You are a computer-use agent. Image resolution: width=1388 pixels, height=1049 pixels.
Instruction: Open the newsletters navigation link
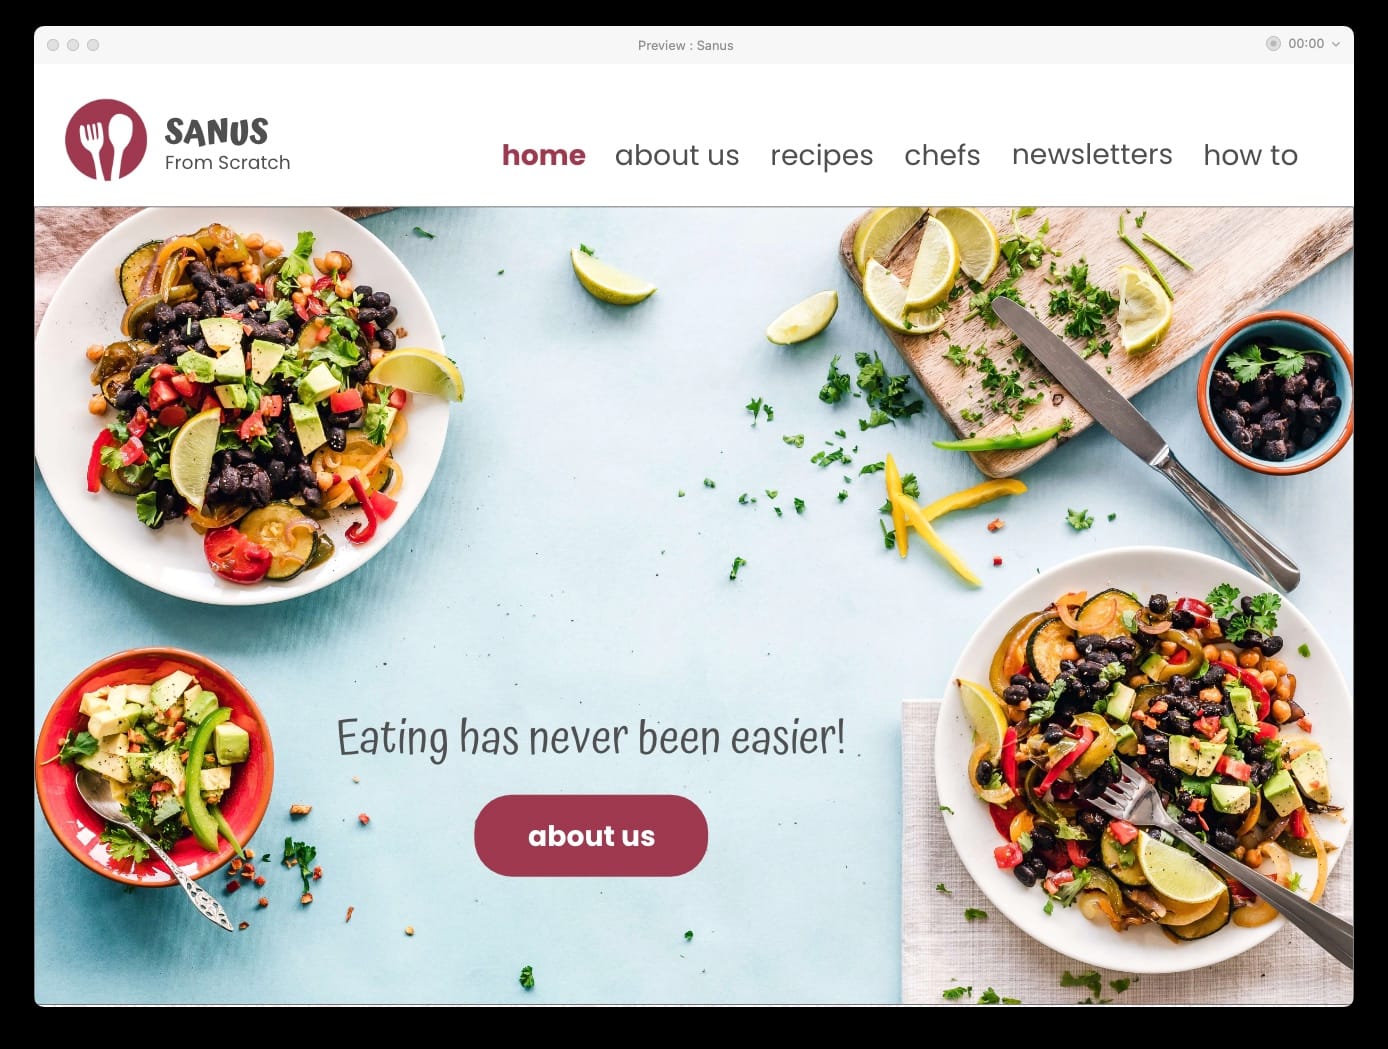pos(1092,155)
